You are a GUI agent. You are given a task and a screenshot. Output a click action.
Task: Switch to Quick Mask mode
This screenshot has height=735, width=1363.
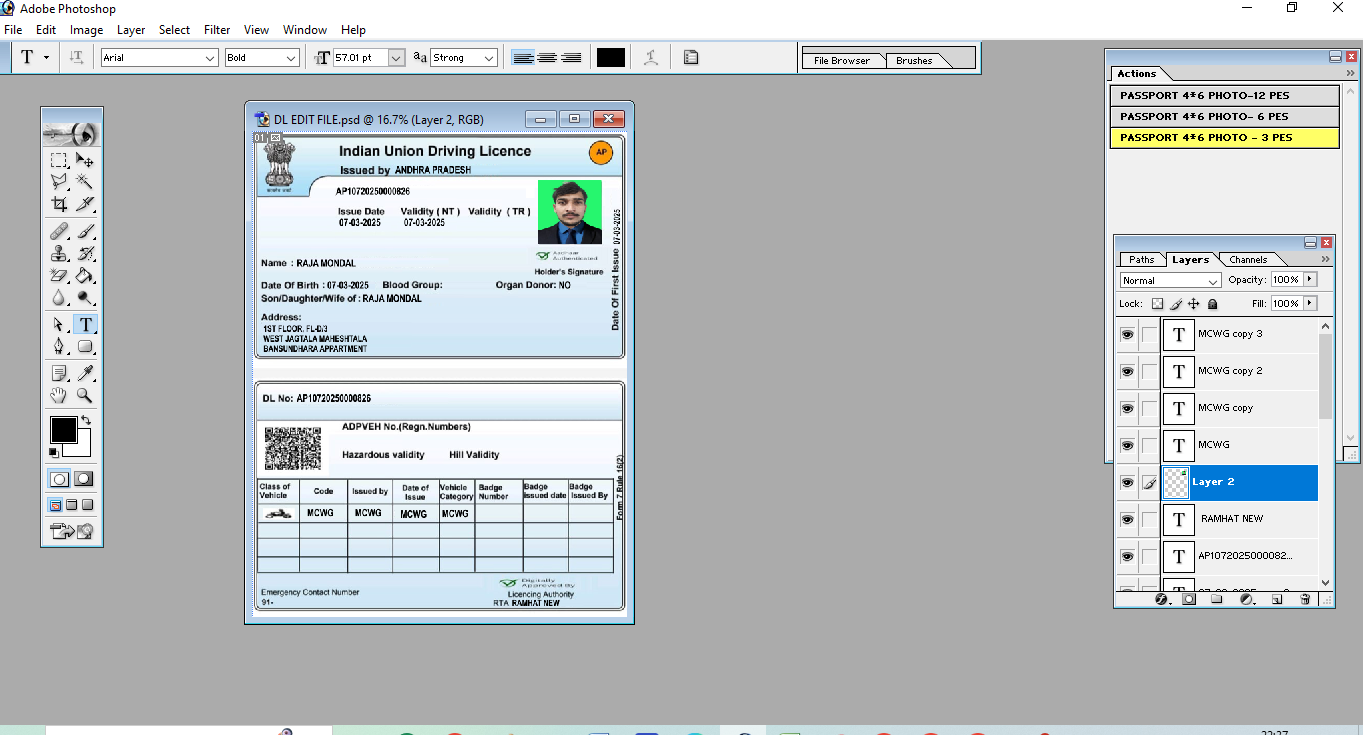[84, 479]
